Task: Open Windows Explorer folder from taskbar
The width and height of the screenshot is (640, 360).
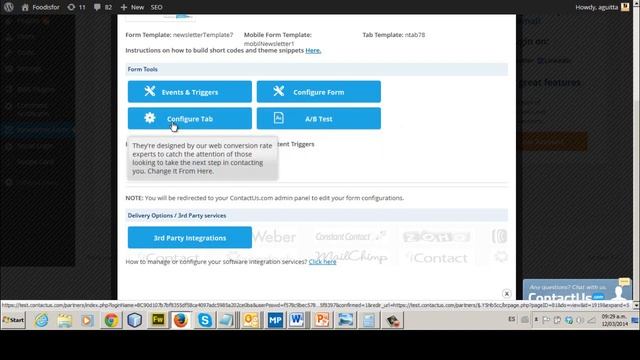Action: click(64, 320)
